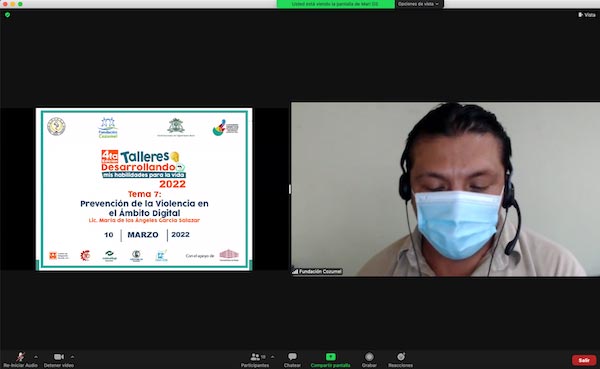Select the Fundación Cozumel video tile

click(445, 189)
